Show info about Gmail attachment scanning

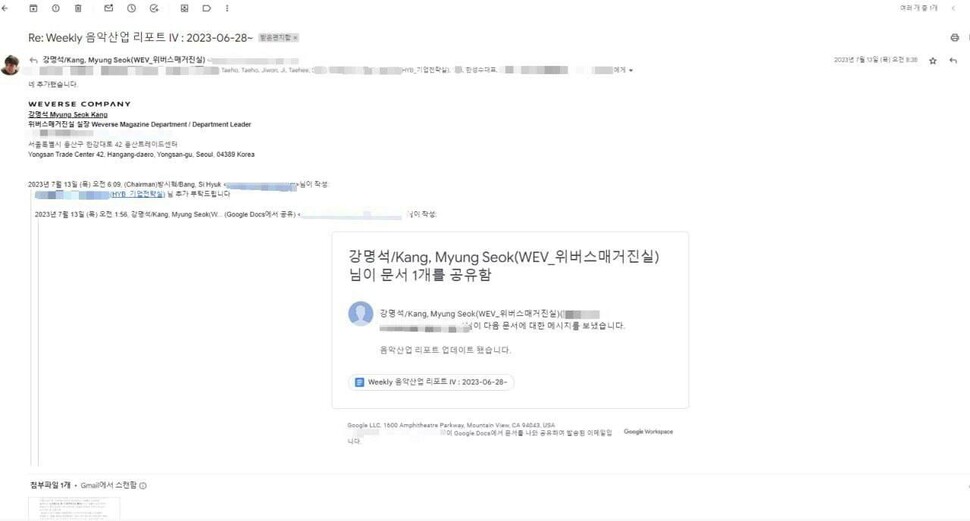143,486
